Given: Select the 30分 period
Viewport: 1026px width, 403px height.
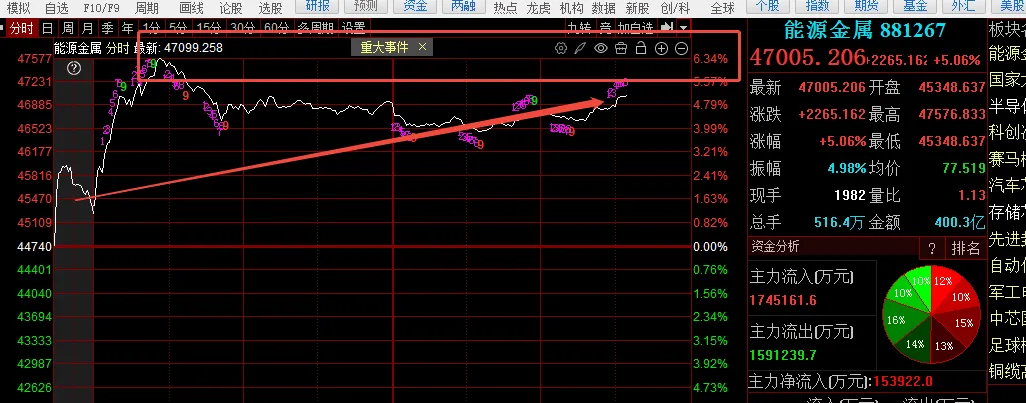Looking at the screenshot, I should [x=243, y=28].
